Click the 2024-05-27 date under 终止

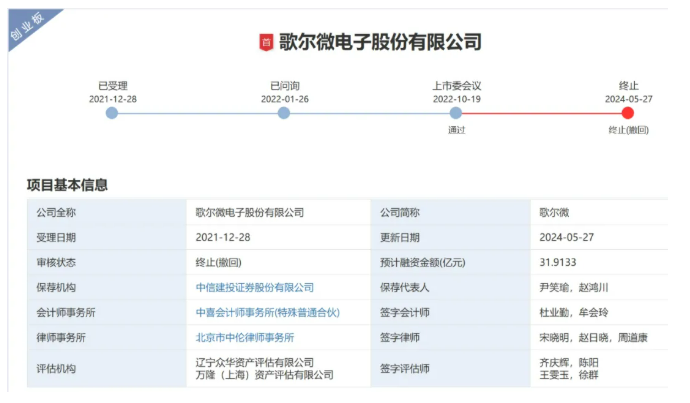tap(628, 99)
